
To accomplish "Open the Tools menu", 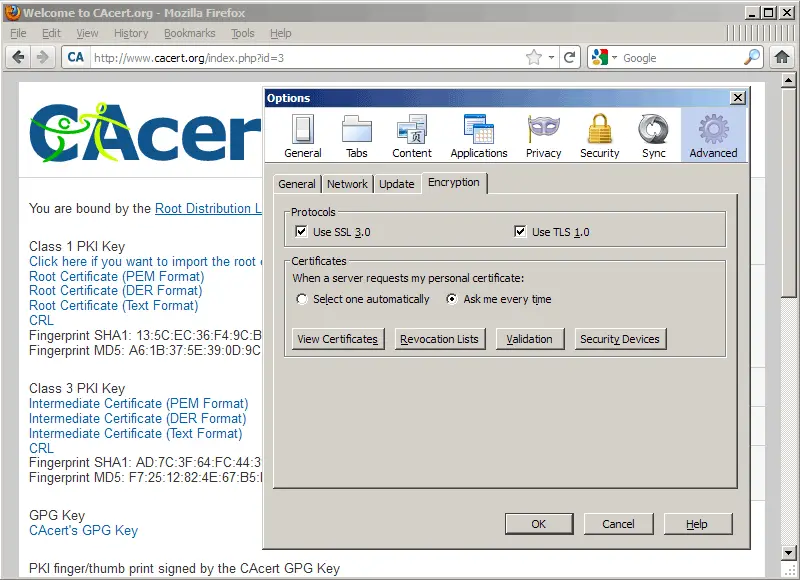I will tap(242, 33).
